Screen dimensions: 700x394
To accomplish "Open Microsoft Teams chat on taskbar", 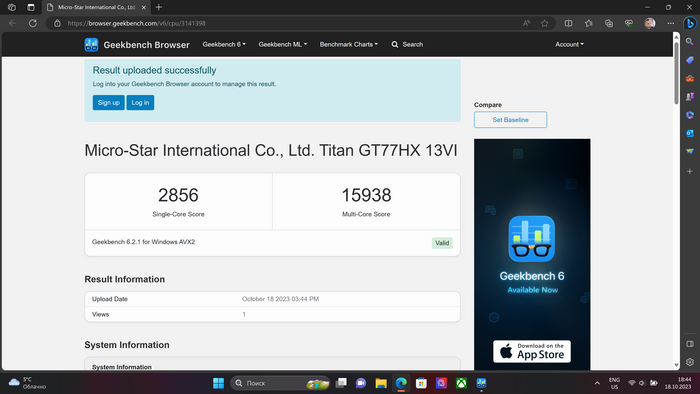I will coord(361,383).
